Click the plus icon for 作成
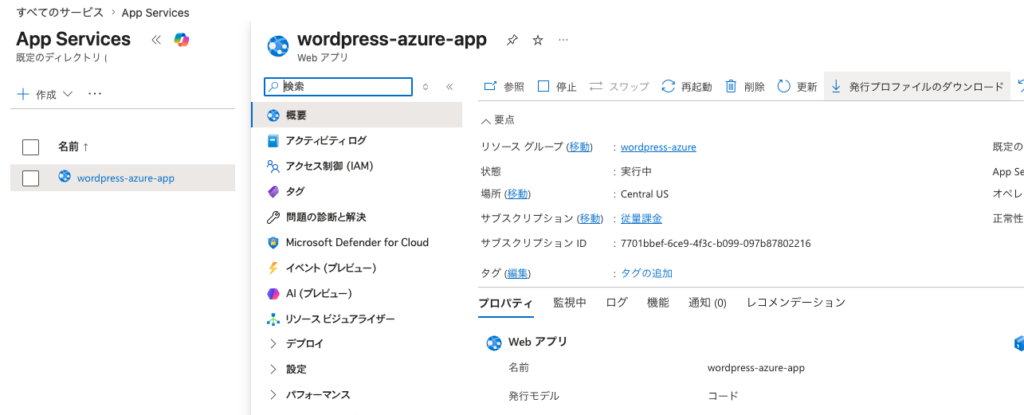1024x415 pixels. pyautogui.click(x=23, y=94)
